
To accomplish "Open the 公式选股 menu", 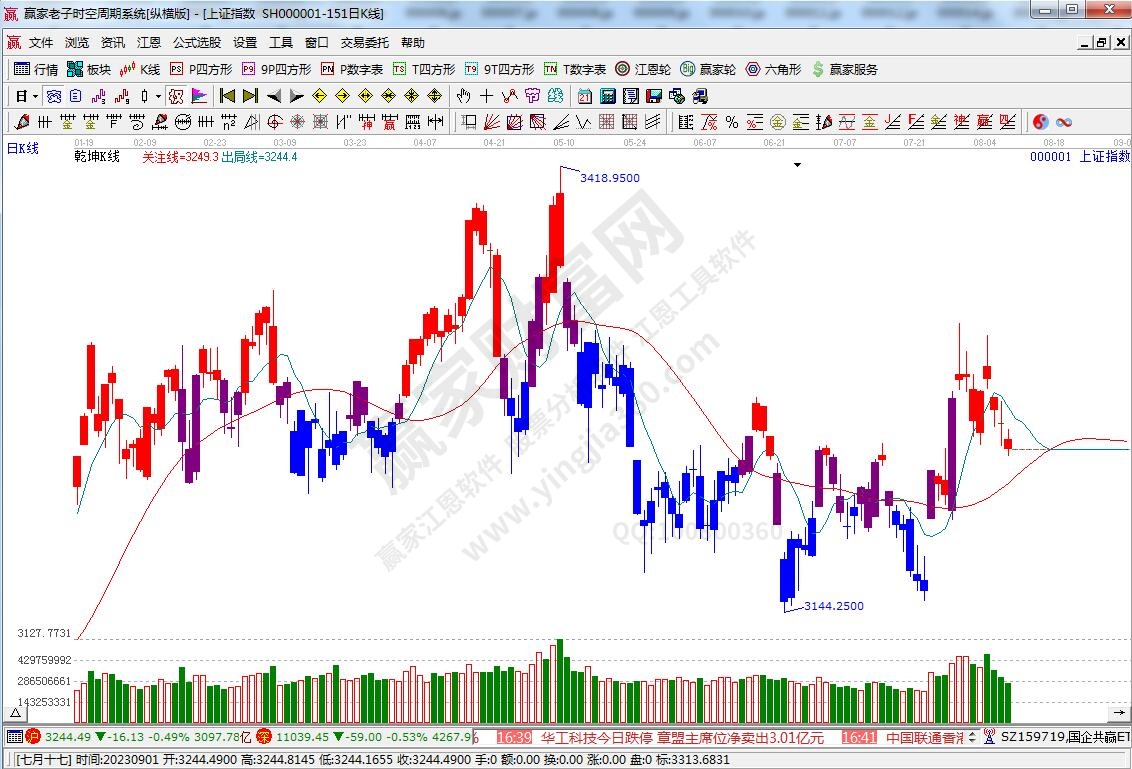I will tap(196, 43).
